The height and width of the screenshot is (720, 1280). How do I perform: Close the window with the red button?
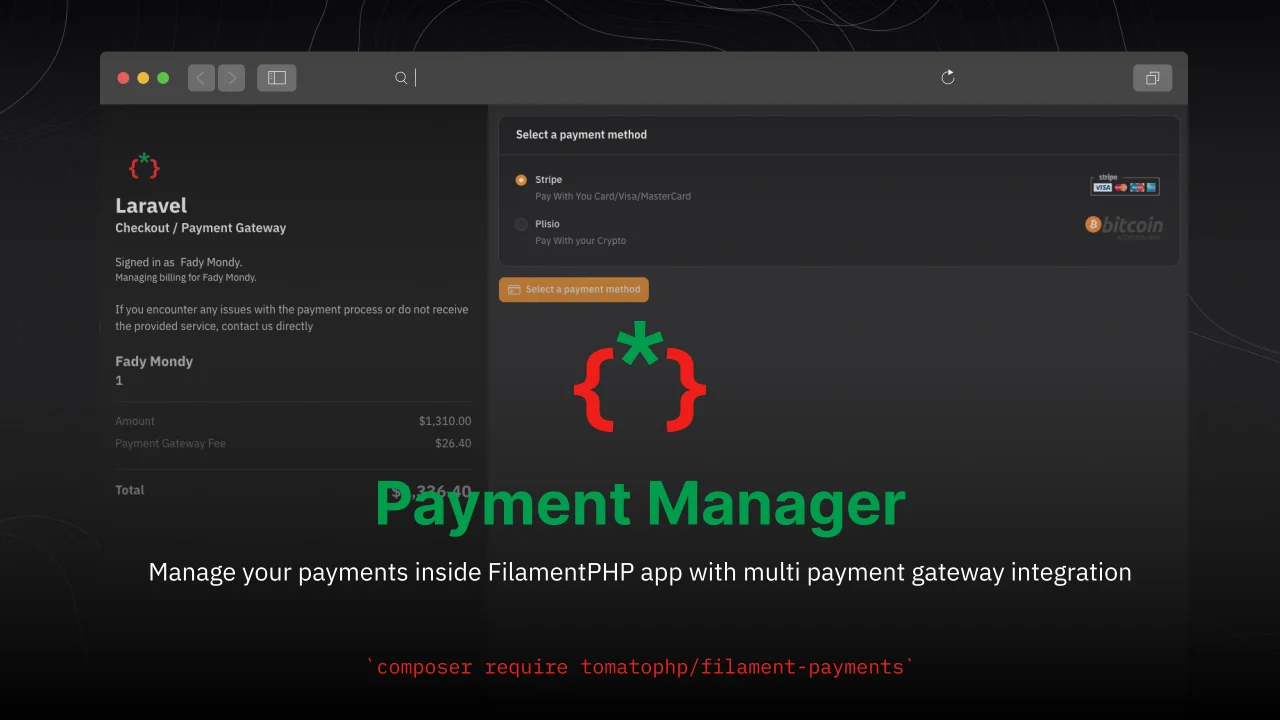[123, 78]
